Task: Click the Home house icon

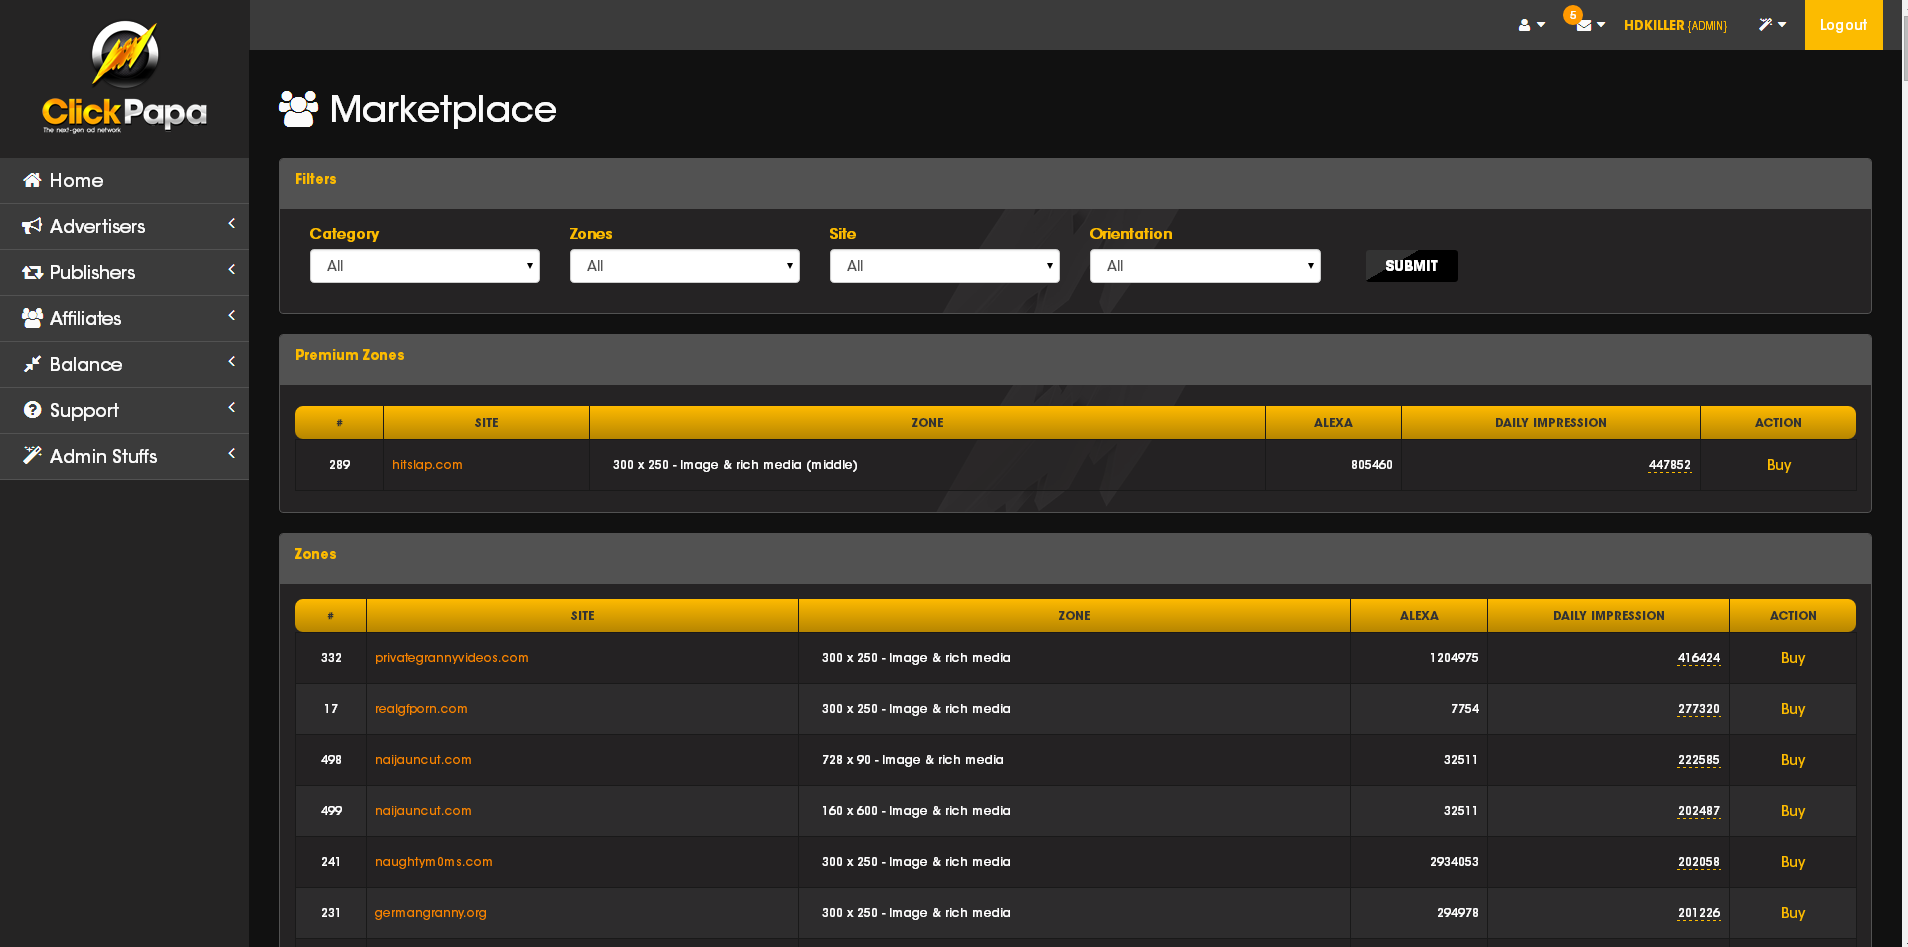Action: click(32, 180)
